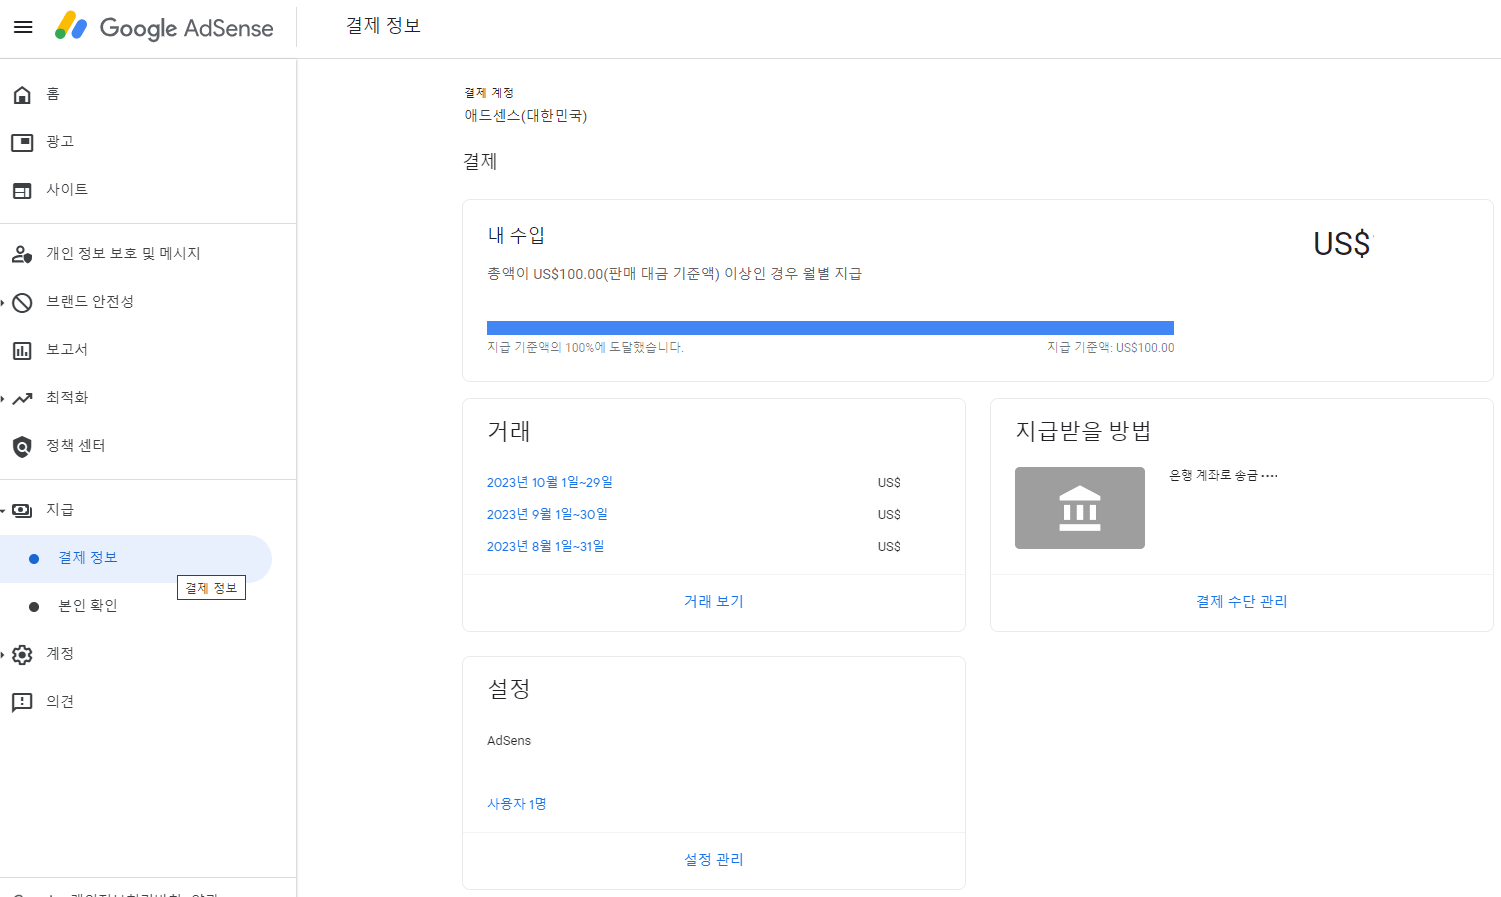Click the blue payment threshold progress bar

pos(830,328)
